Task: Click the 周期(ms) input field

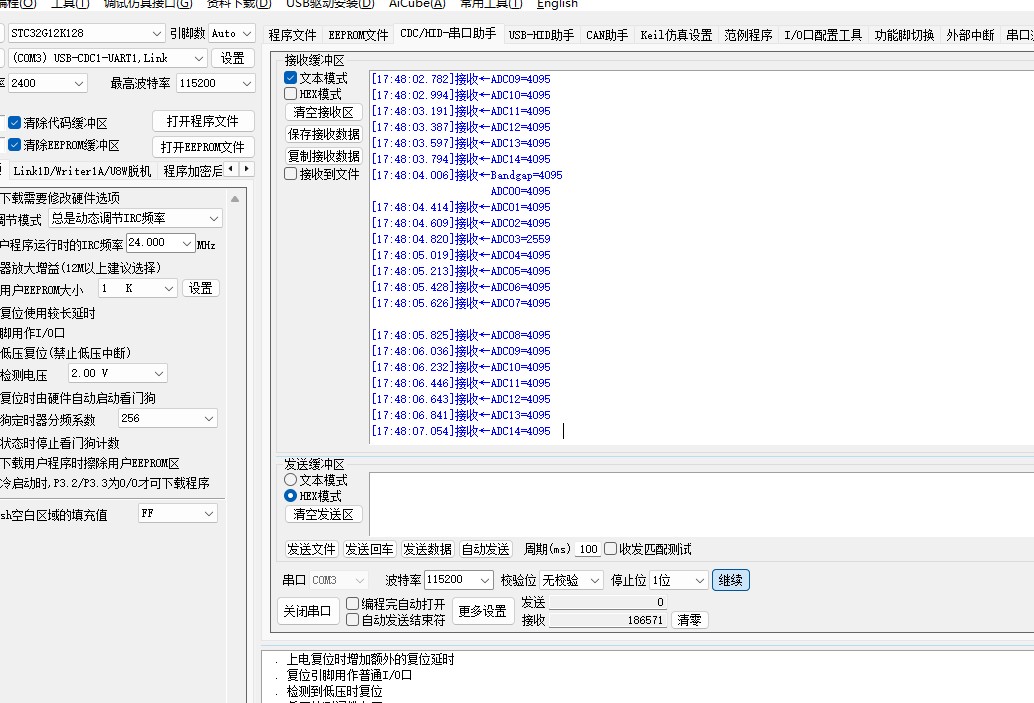Action: [x=588, y=549]
